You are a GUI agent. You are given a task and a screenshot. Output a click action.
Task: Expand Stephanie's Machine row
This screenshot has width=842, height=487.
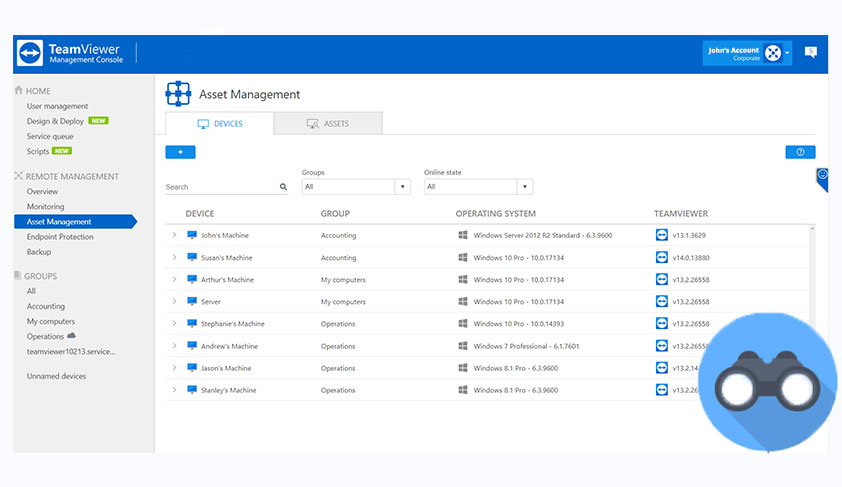174,323
